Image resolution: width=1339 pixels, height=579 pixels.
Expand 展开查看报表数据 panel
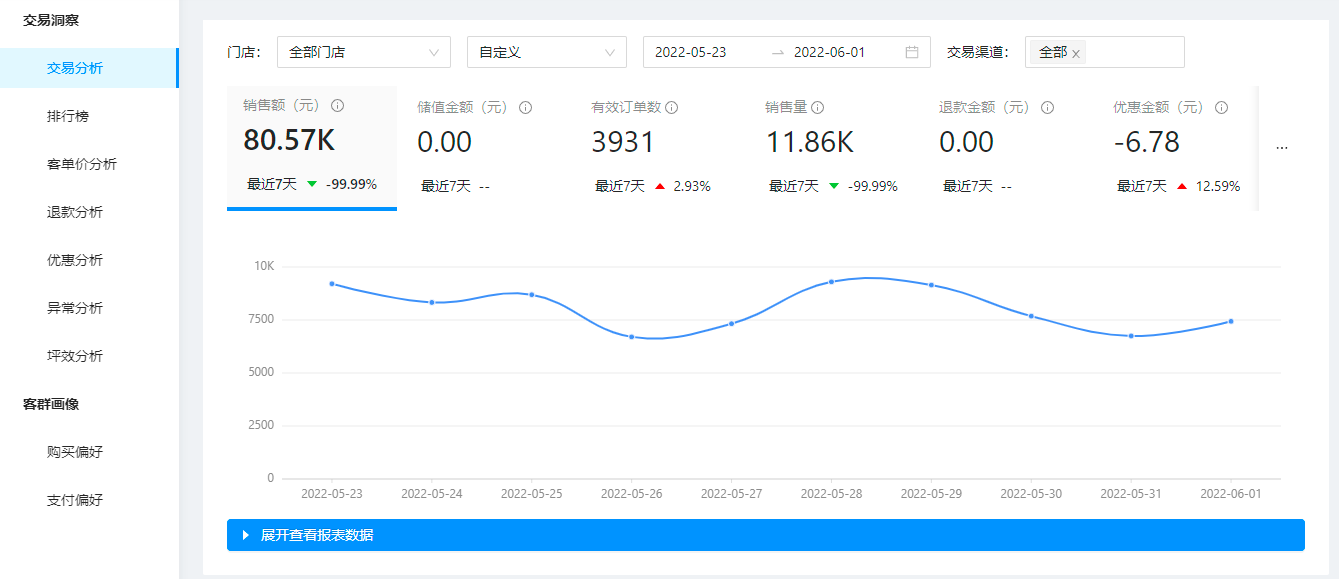[765, 535]
